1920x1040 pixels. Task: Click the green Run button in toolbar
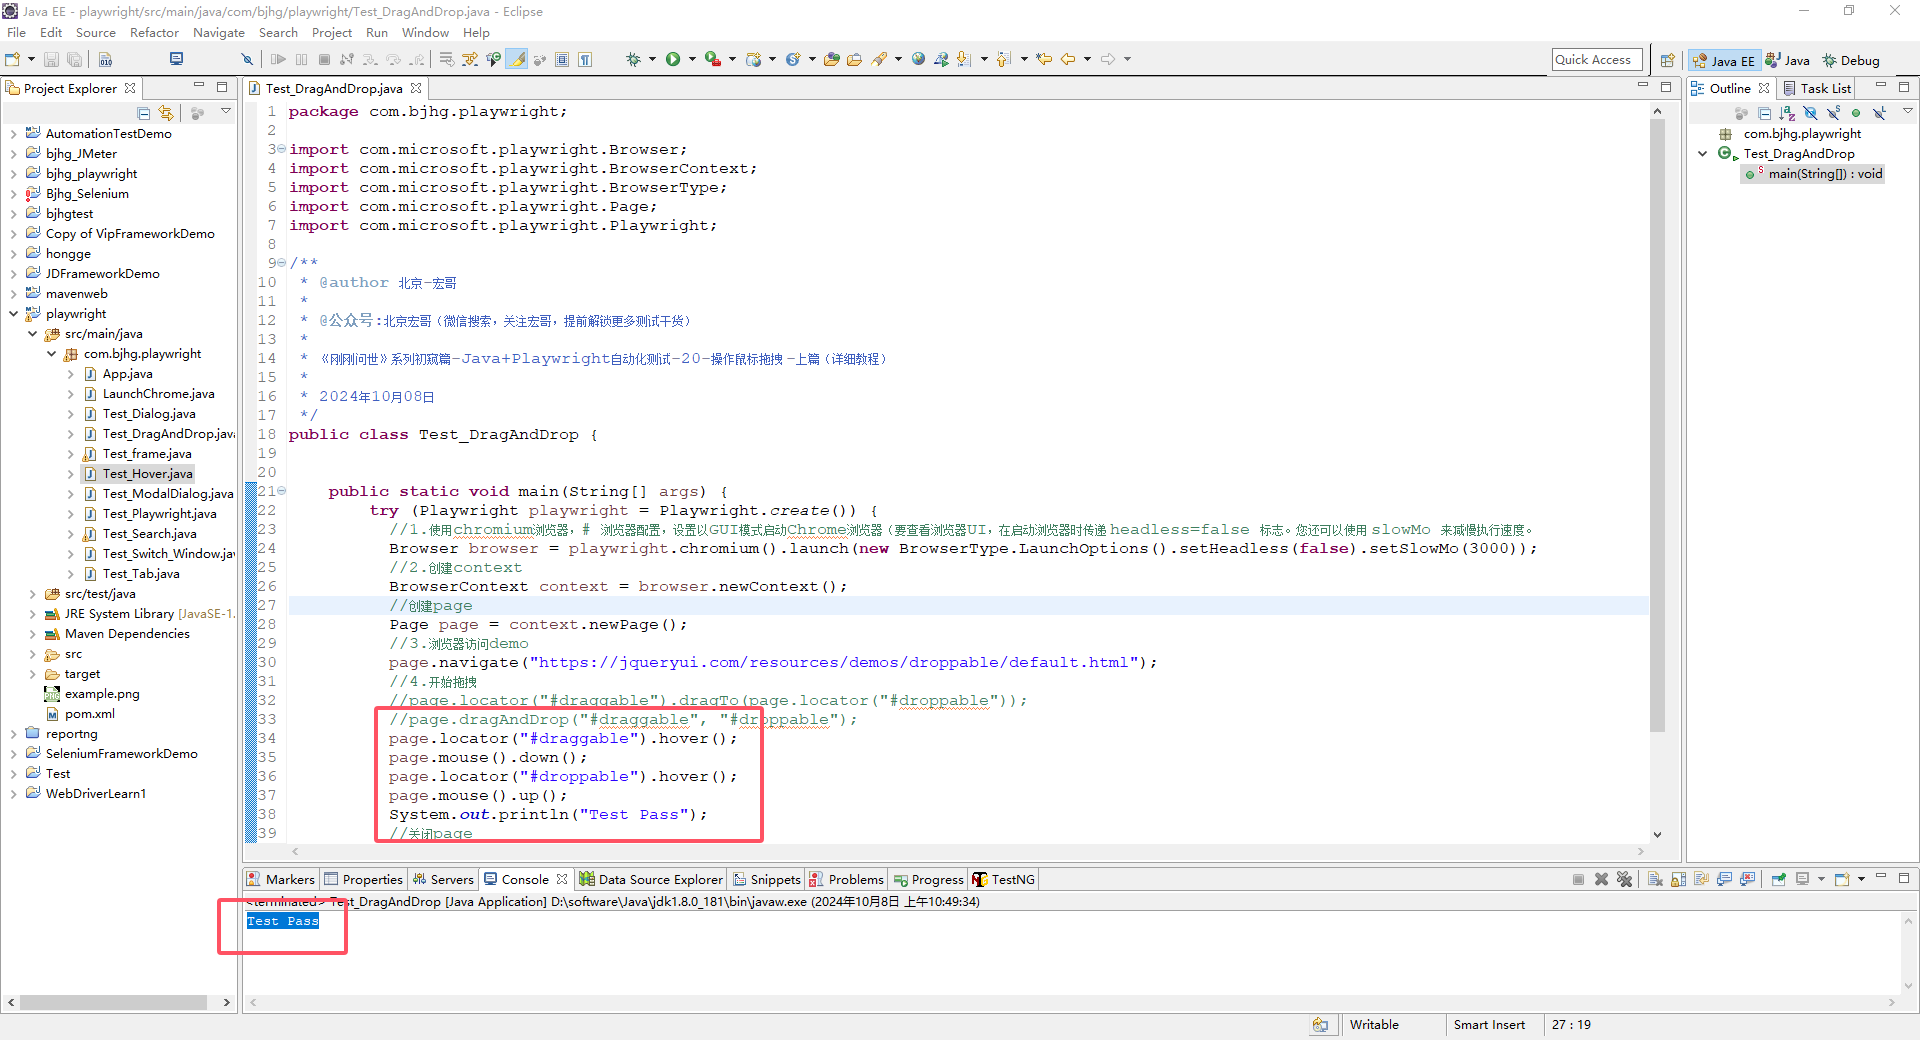pyautogui.click(x=673, y=59)
